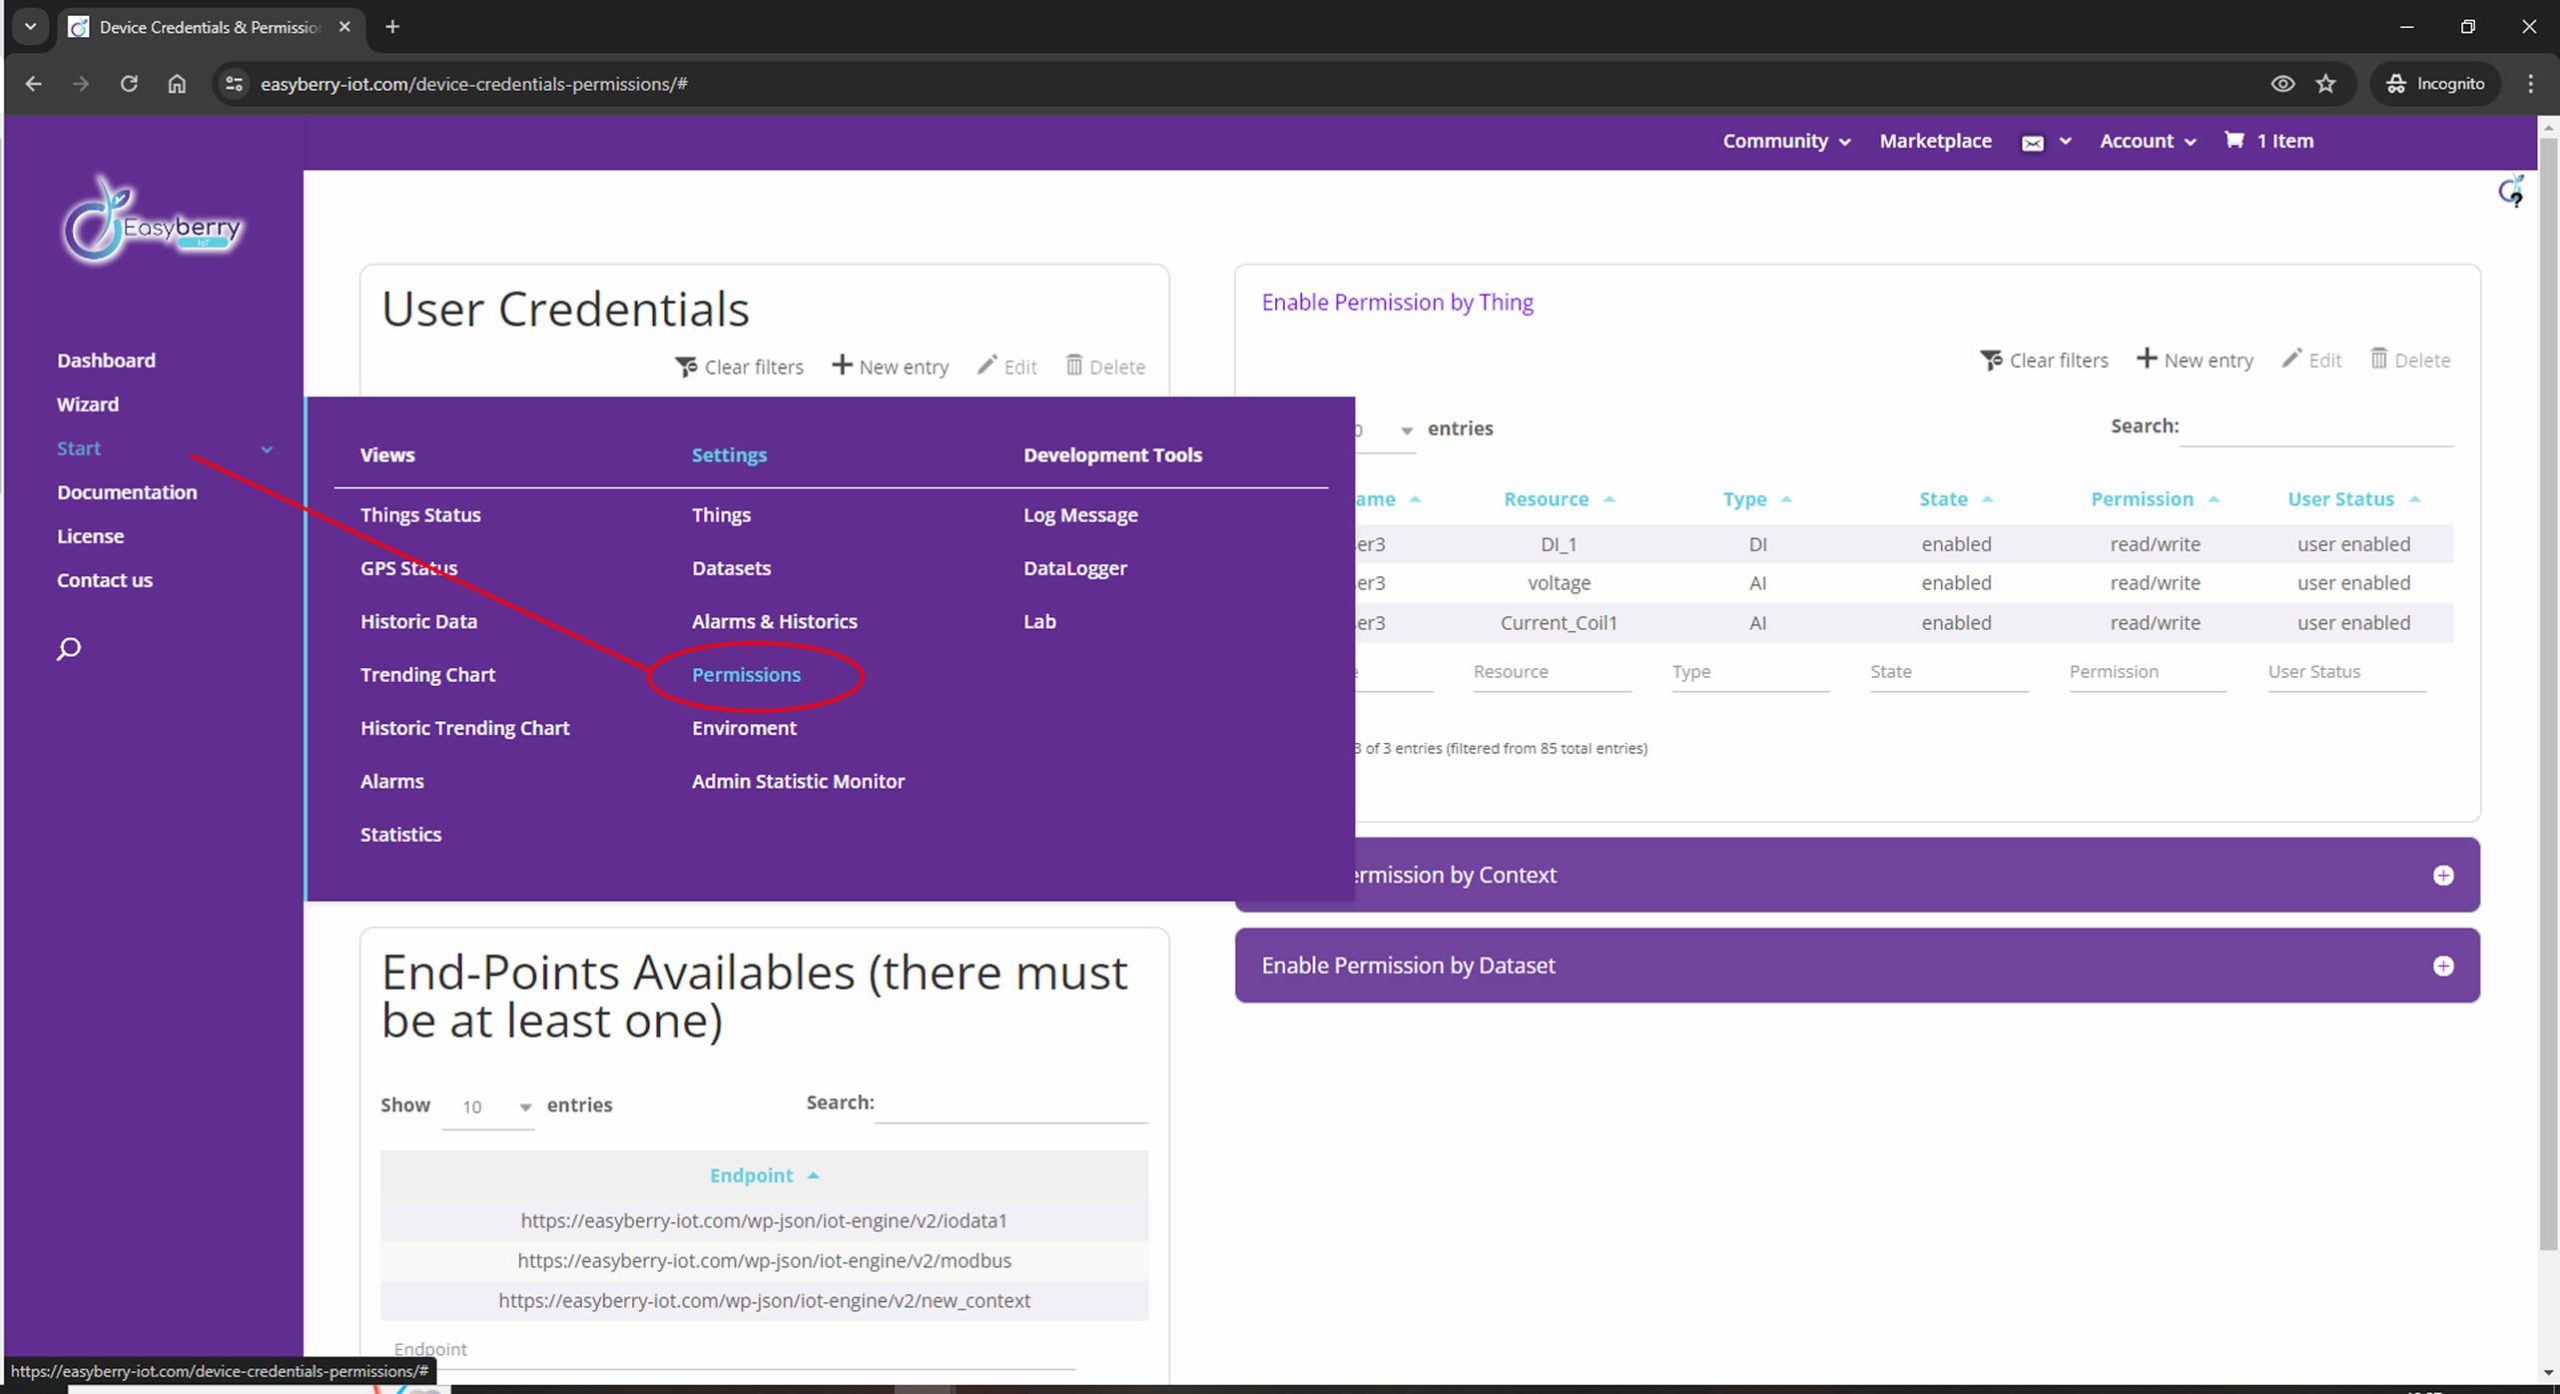Click the Easyberry help icon in the top-right corner

pyautogui.click(x=2510, y=190)
